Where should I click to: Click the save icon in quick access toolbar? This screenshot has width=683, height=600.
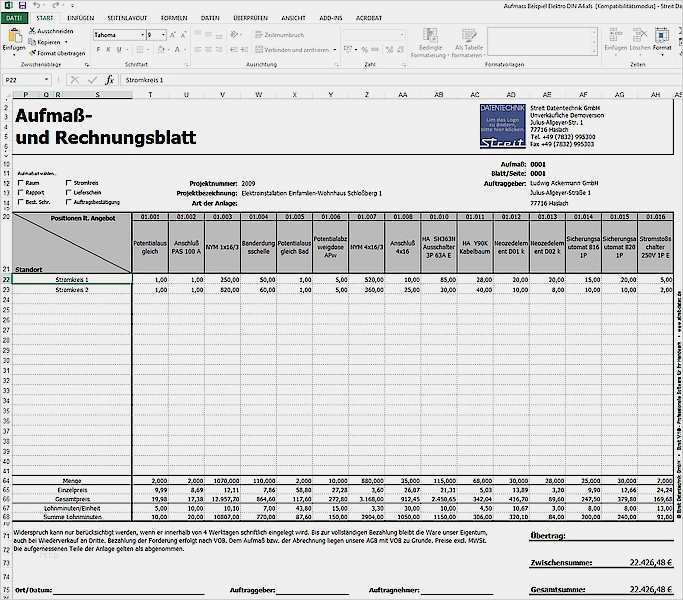click(x=22, y=5)
